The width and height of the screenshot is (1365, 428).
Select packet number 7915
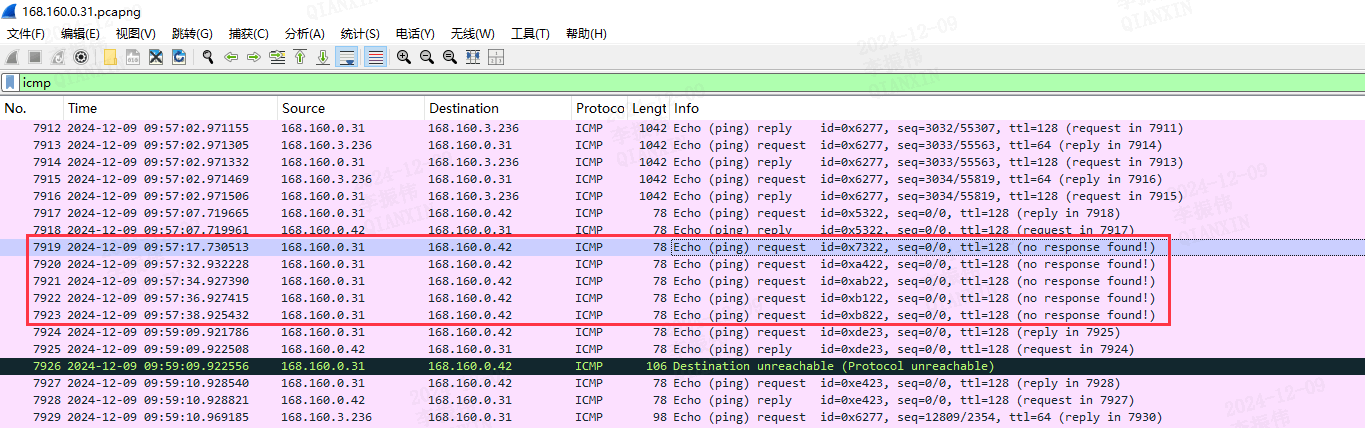click(x=682, y=179)
